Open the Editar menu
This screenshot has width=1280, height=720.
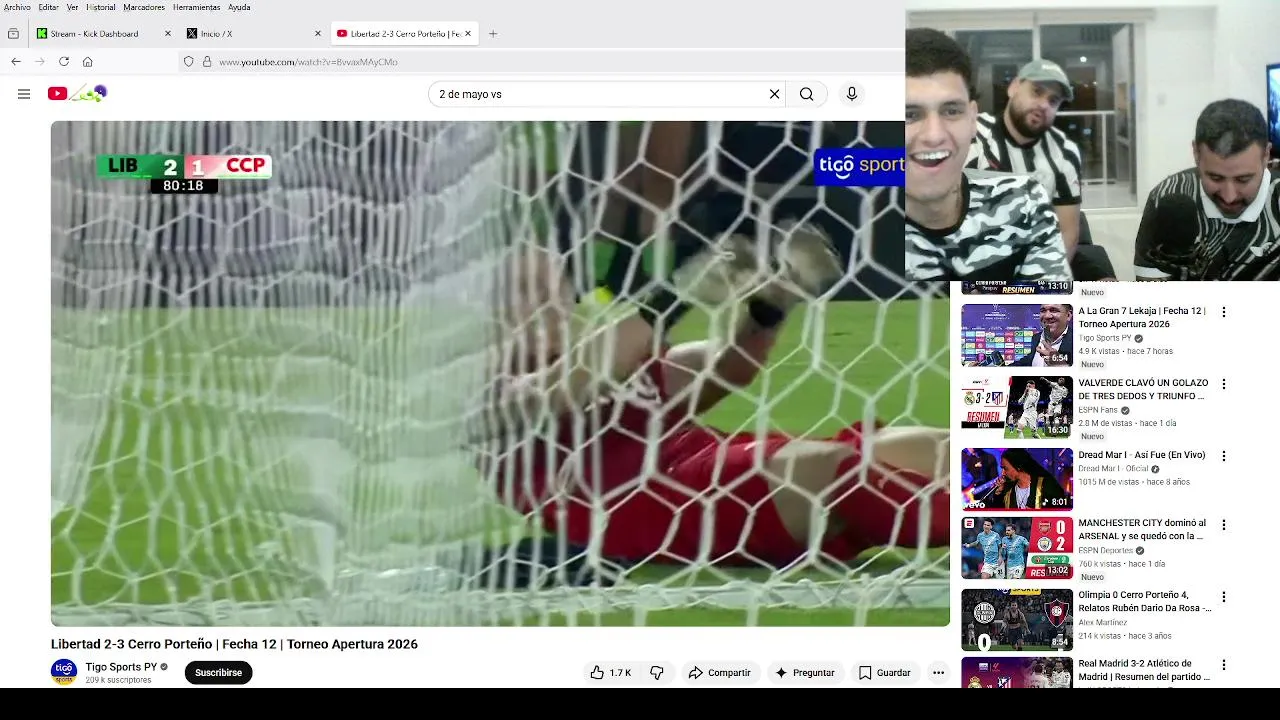48,7
